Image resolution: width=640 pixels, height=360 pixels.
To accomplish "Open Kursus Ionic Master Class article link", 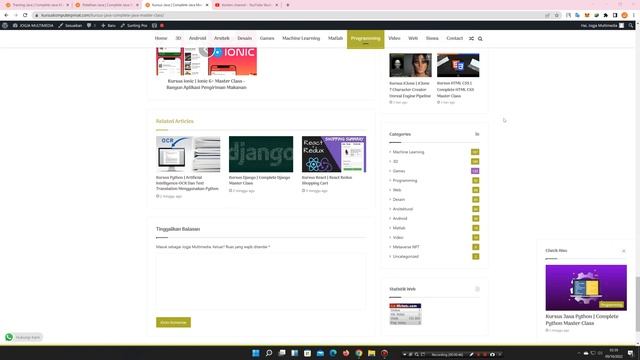I will pyautogui.click(x=206, y=84).
